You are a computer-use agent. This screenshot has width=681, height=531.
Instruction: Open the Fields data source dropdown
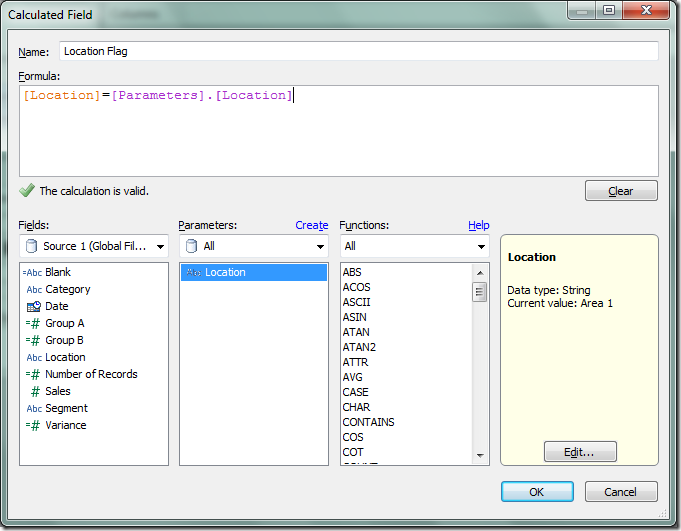[94, 246]
